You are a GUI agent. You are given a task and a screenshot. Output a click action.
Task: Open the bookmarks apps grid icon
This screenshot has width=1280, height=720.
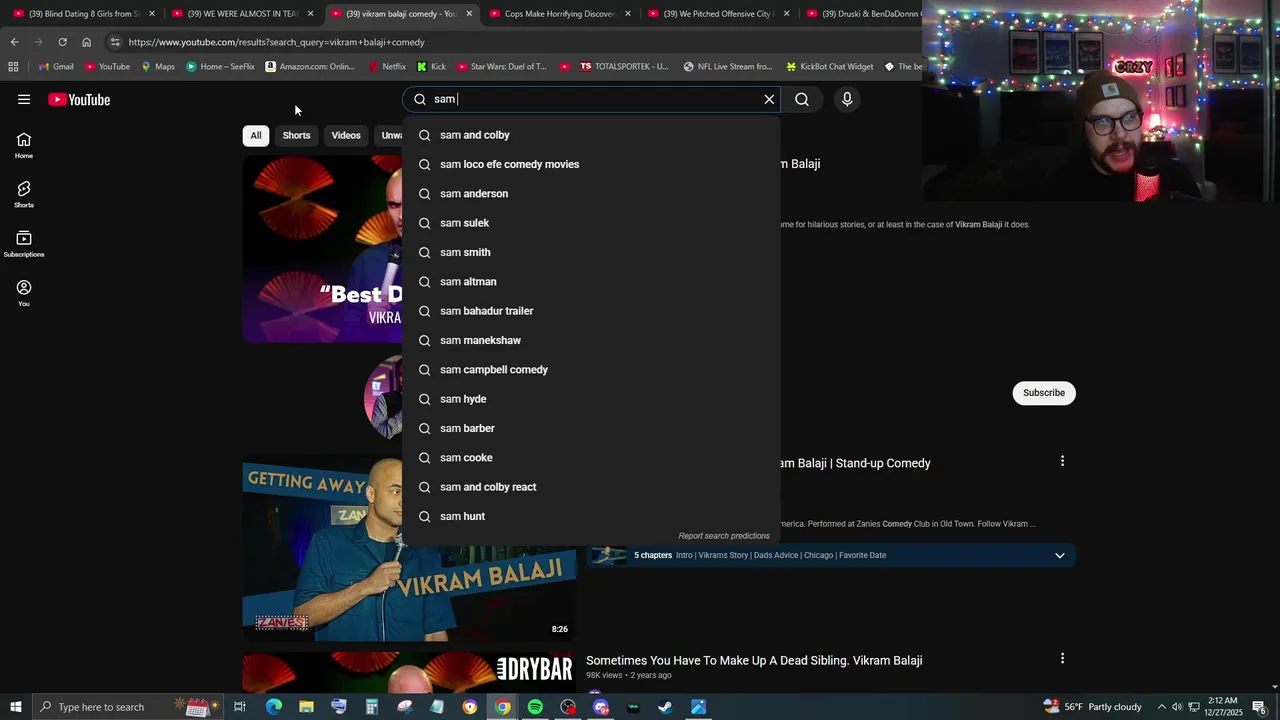13,67
